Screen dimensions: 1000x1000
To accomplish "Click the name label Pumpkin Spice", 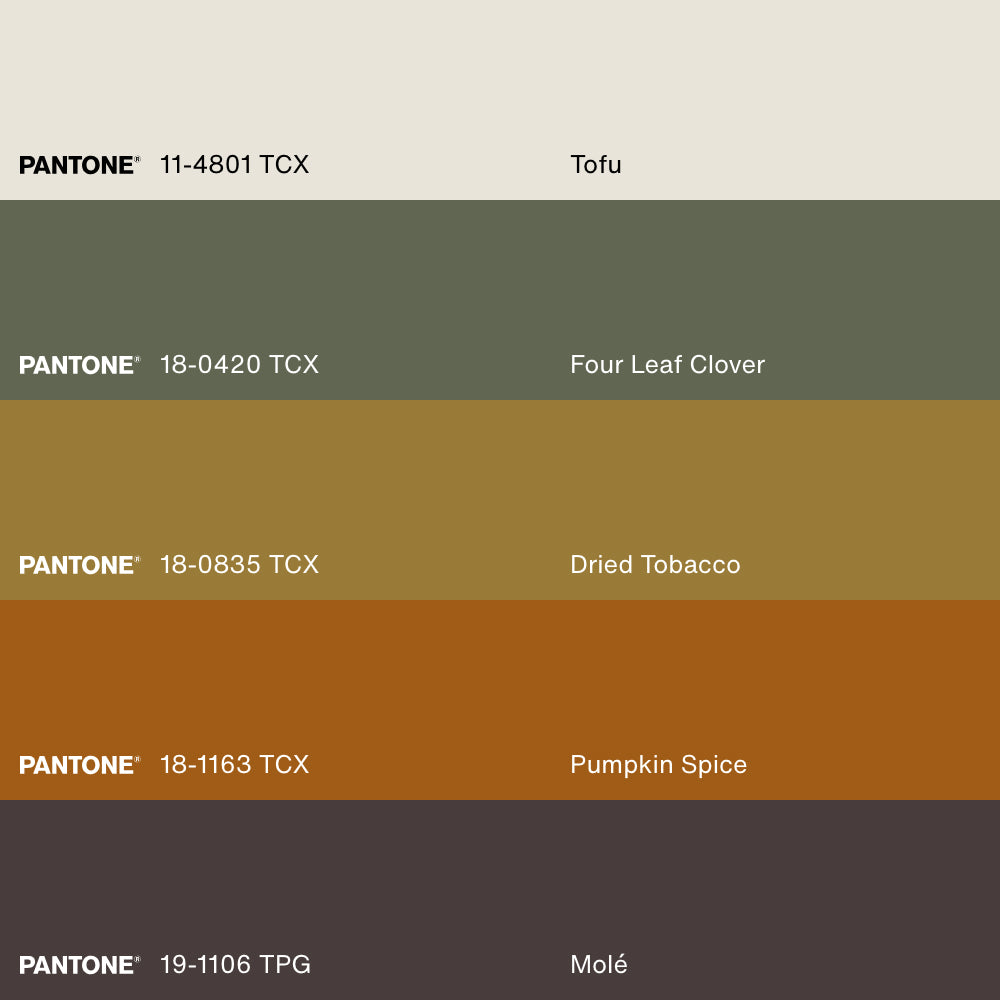I will tap(658, 765).
